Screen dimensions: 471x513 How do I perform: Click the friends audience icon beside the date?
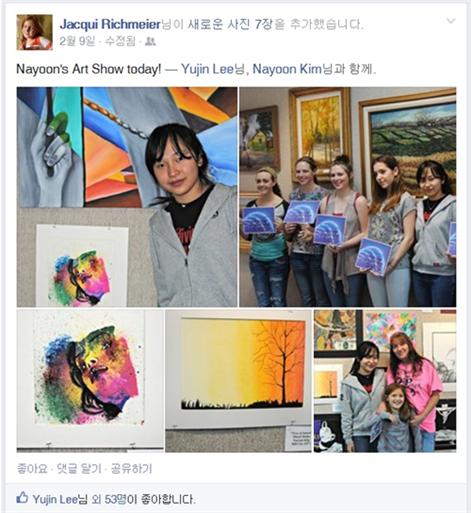(151, 42)
